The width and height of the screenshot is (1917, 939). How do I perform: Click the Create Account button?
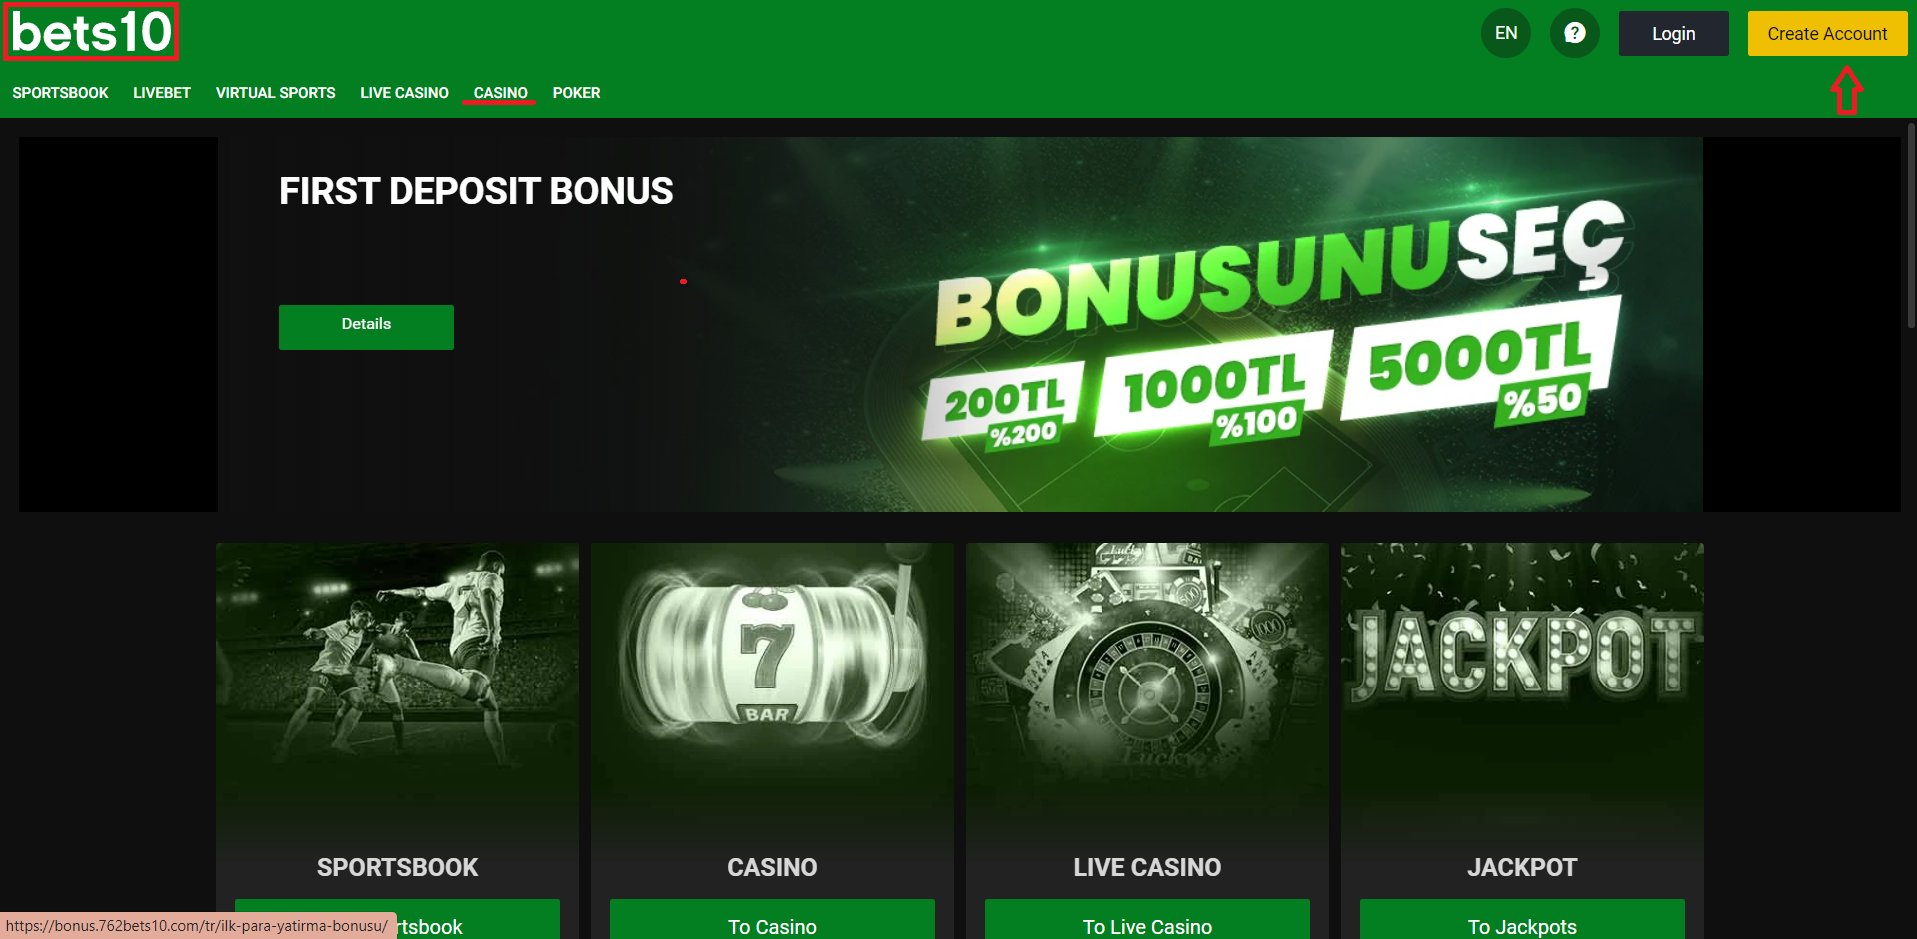1827,33
